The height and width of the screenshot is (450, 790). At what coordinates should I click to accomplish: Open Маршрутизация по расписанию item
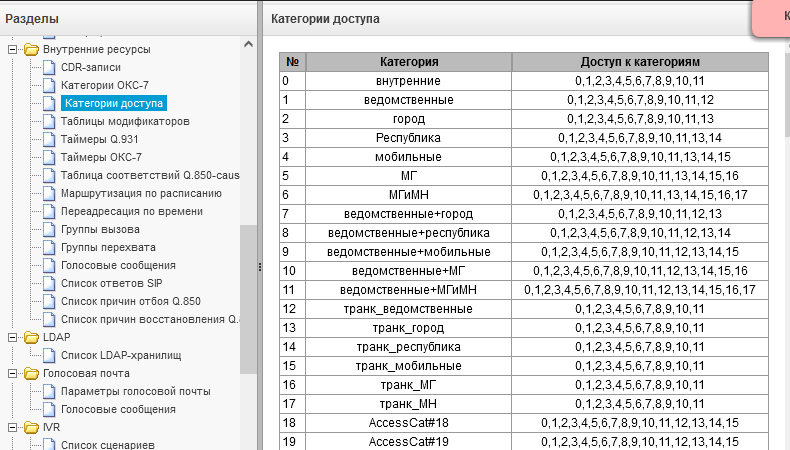141,194
